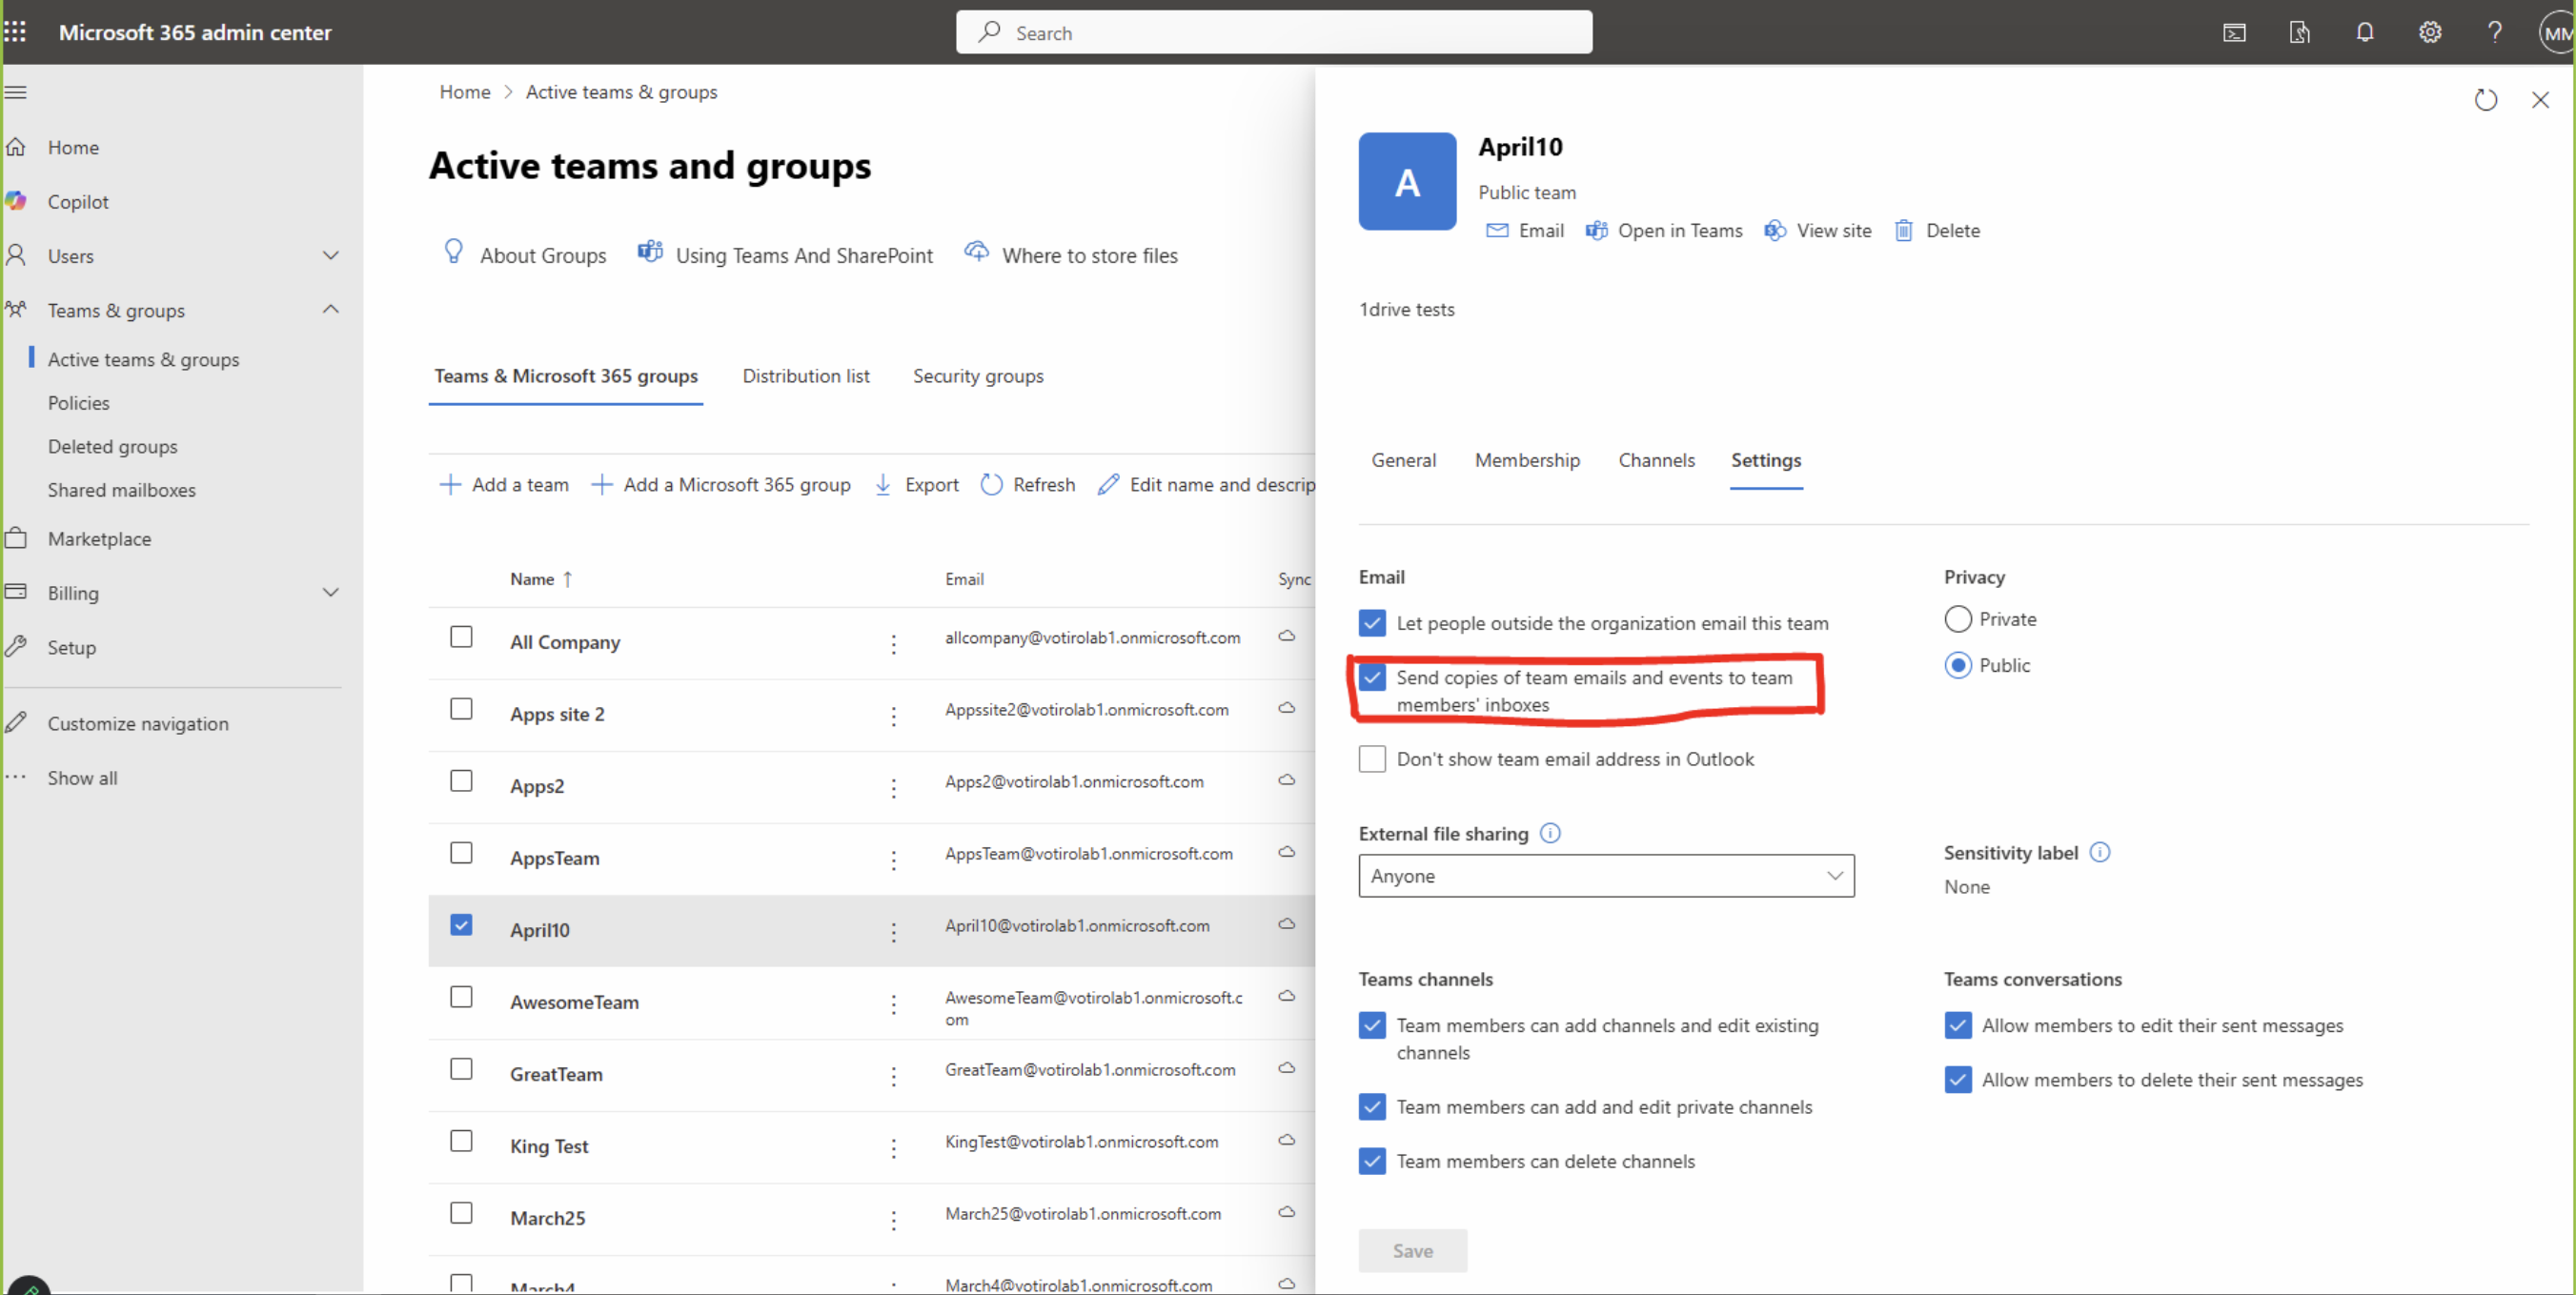The height and width of the screenshot is (1295, 2576).
Task: Click the Save button
Action: click(x=1412, y=1251)
